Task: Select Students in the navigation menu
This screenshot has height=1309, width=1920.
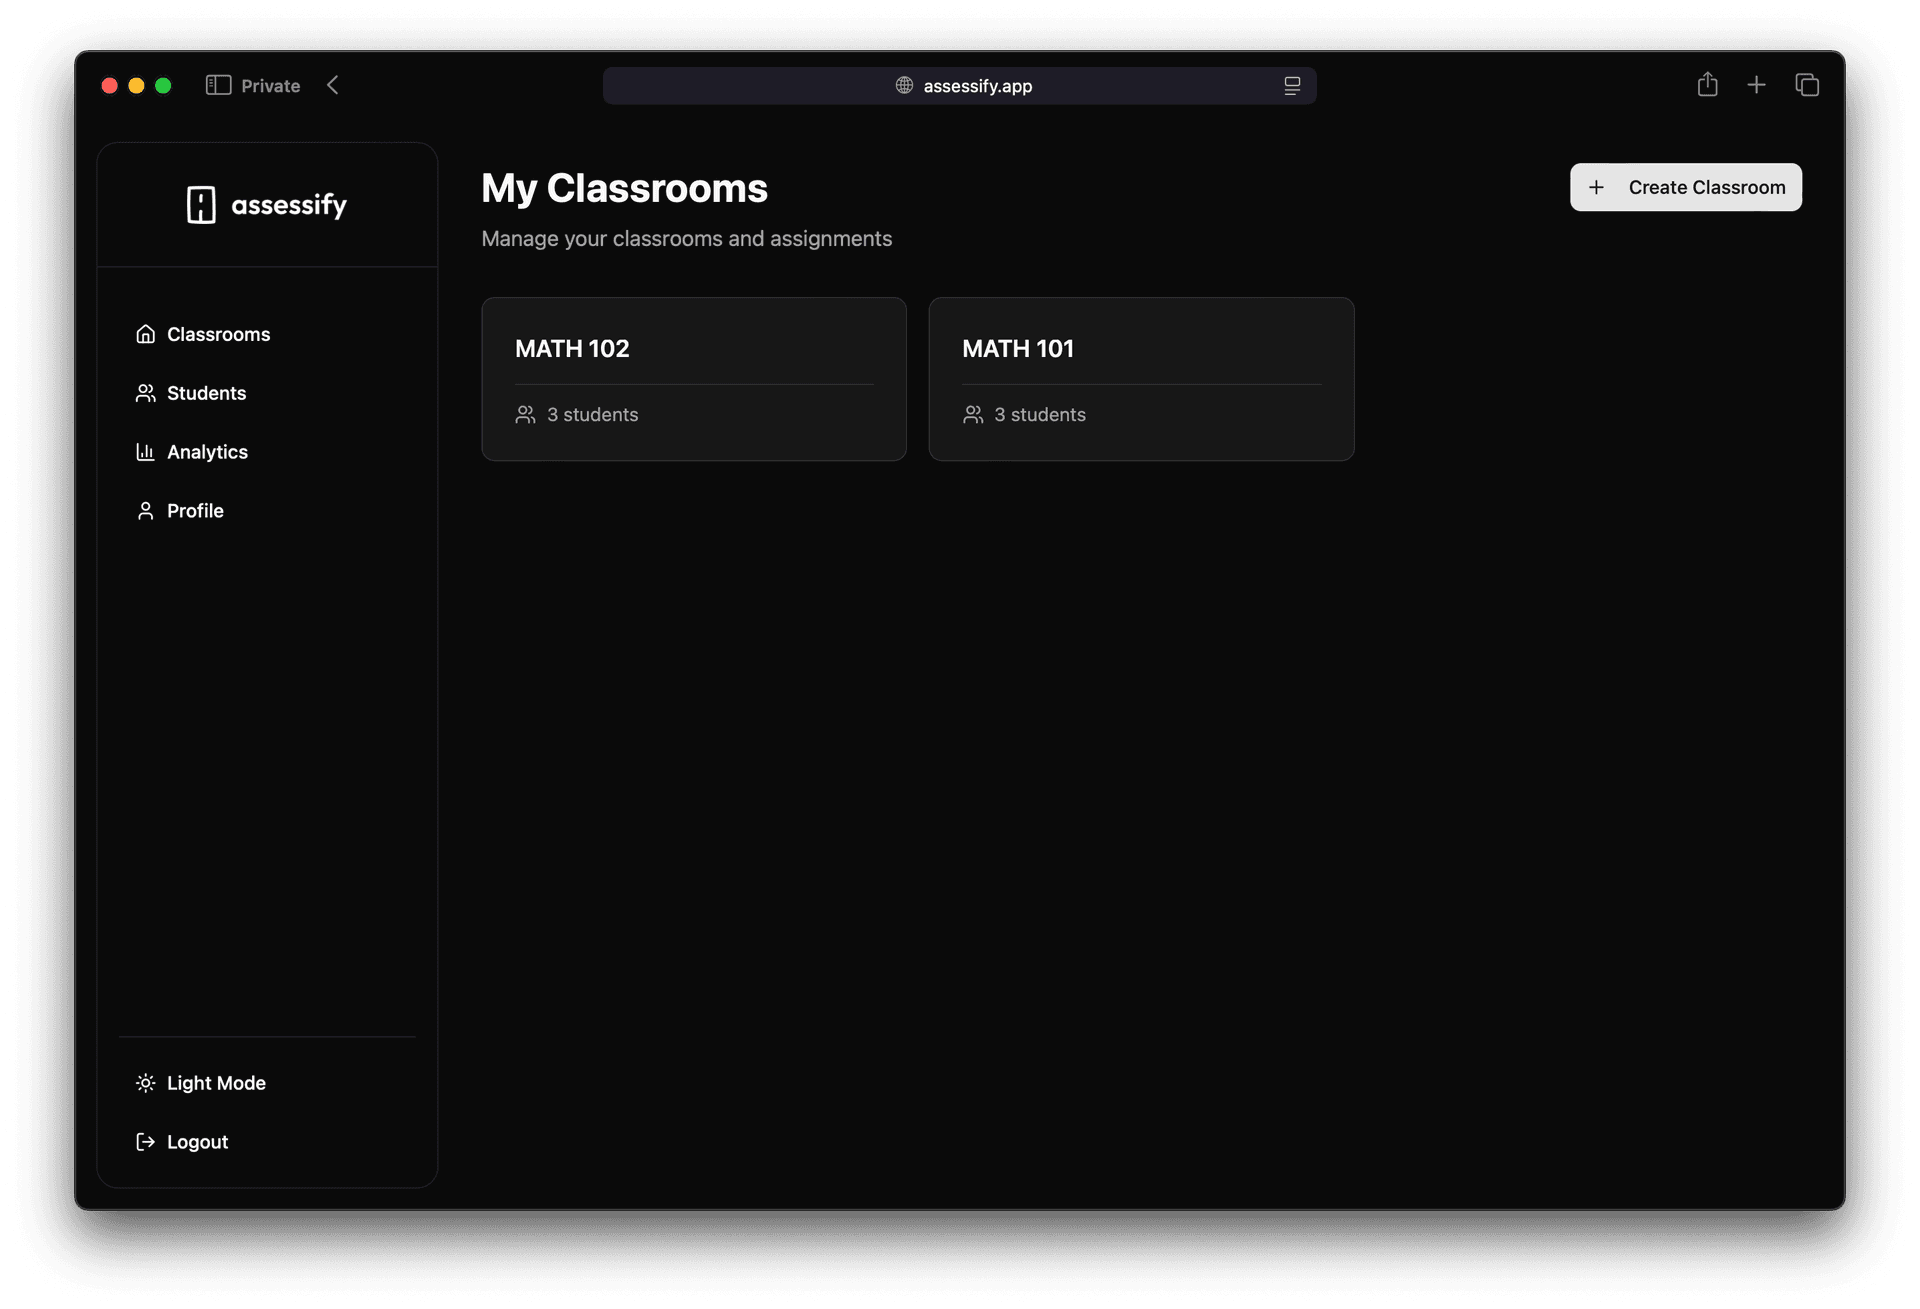Action: click(206, 393)
